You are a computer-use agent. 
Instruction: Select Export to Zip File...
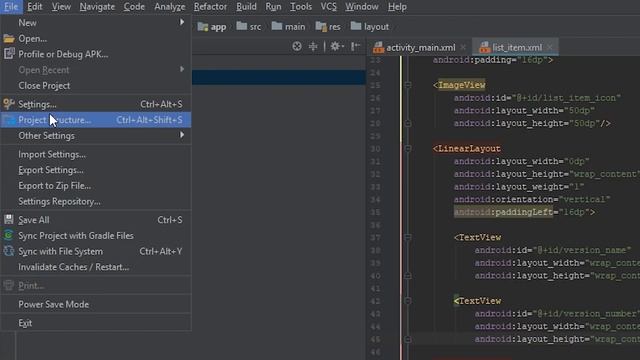pos(96,186)
